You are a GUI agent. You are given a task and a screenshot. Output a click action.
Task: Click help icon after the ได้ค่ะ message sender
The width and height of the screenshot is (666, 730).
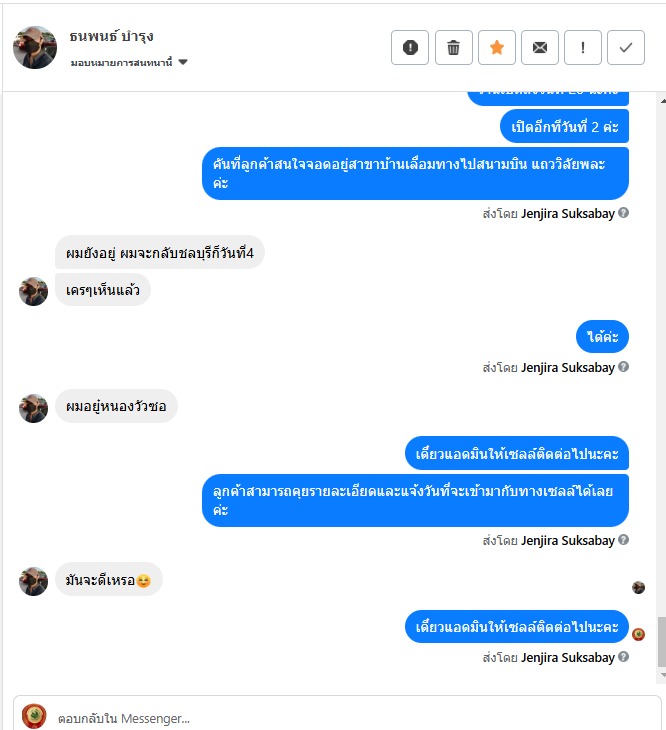pyautogui.click(x=624, y=367)
